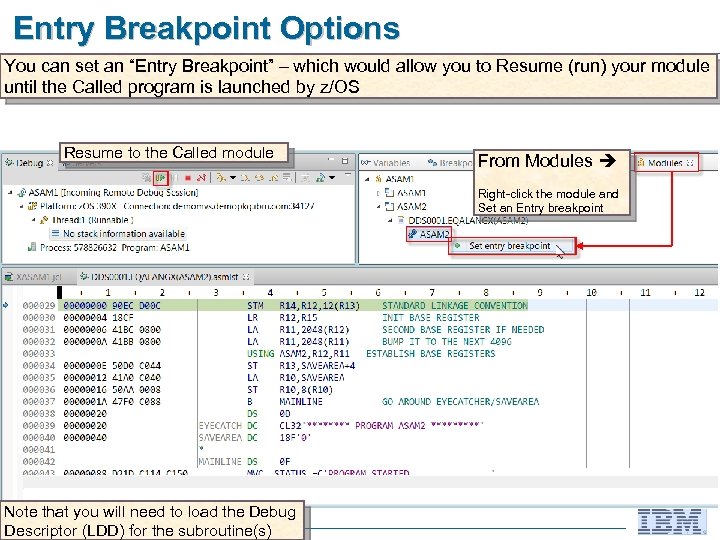720x540 pixels.
Task: Click the editor horizontal scrollbar
Action: pos(370,483)
